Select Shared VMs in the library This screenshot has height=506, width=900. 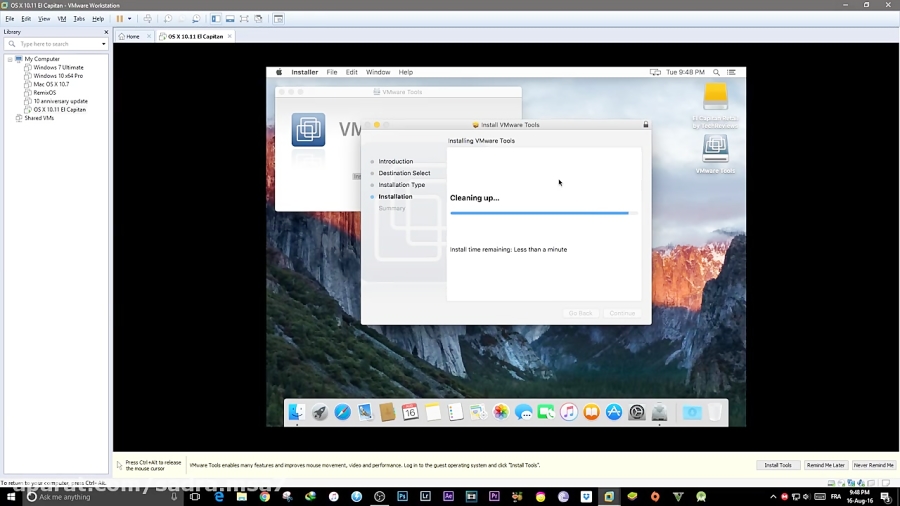pyautogui.click(x=39, y=118)
